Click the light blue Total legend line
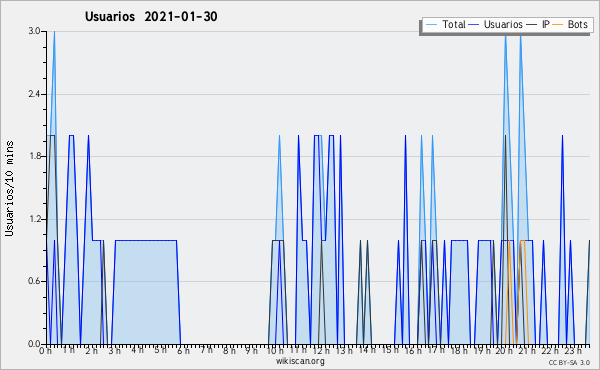600x370 pixels. point(431,25)
